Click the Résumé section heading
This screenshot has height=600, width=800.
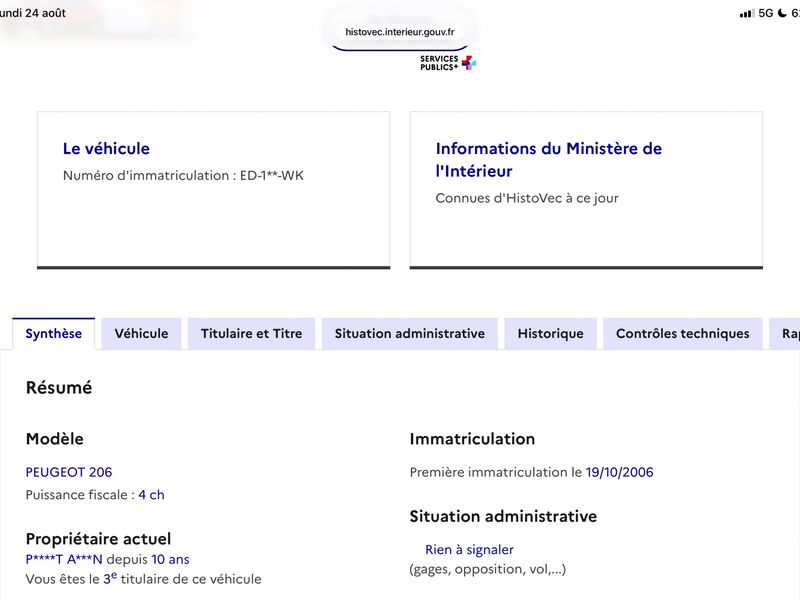pos(59,388)
